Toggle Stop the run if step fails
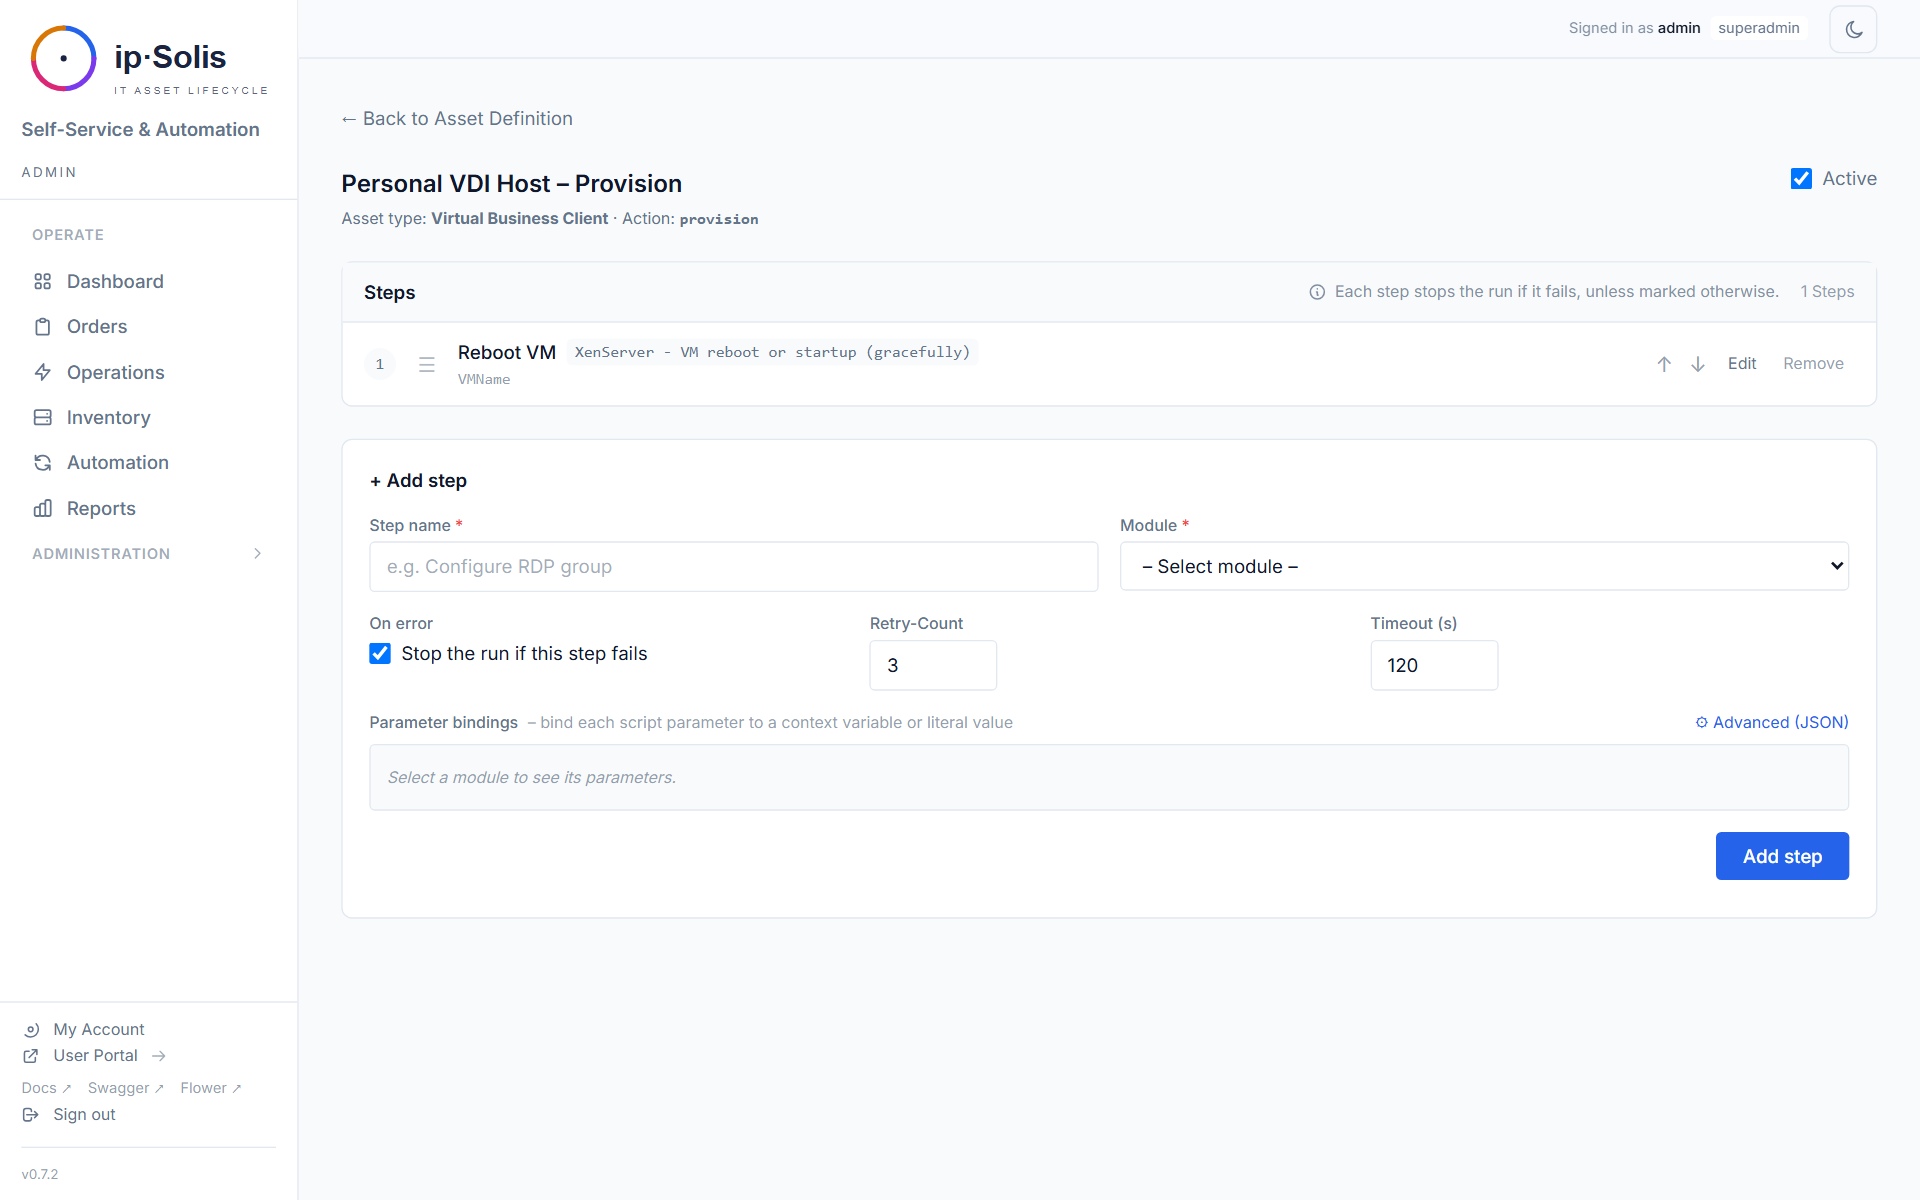The image size is (1920, 1200). 380,654
